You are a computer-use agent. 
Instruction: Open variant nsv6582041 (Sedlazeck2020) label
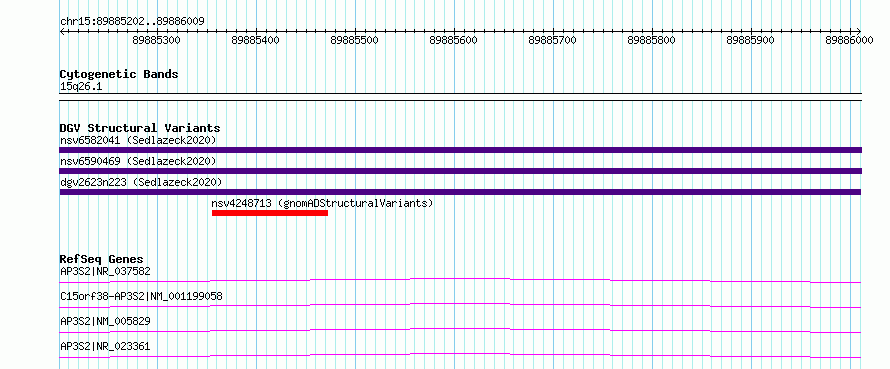point(138,140)
